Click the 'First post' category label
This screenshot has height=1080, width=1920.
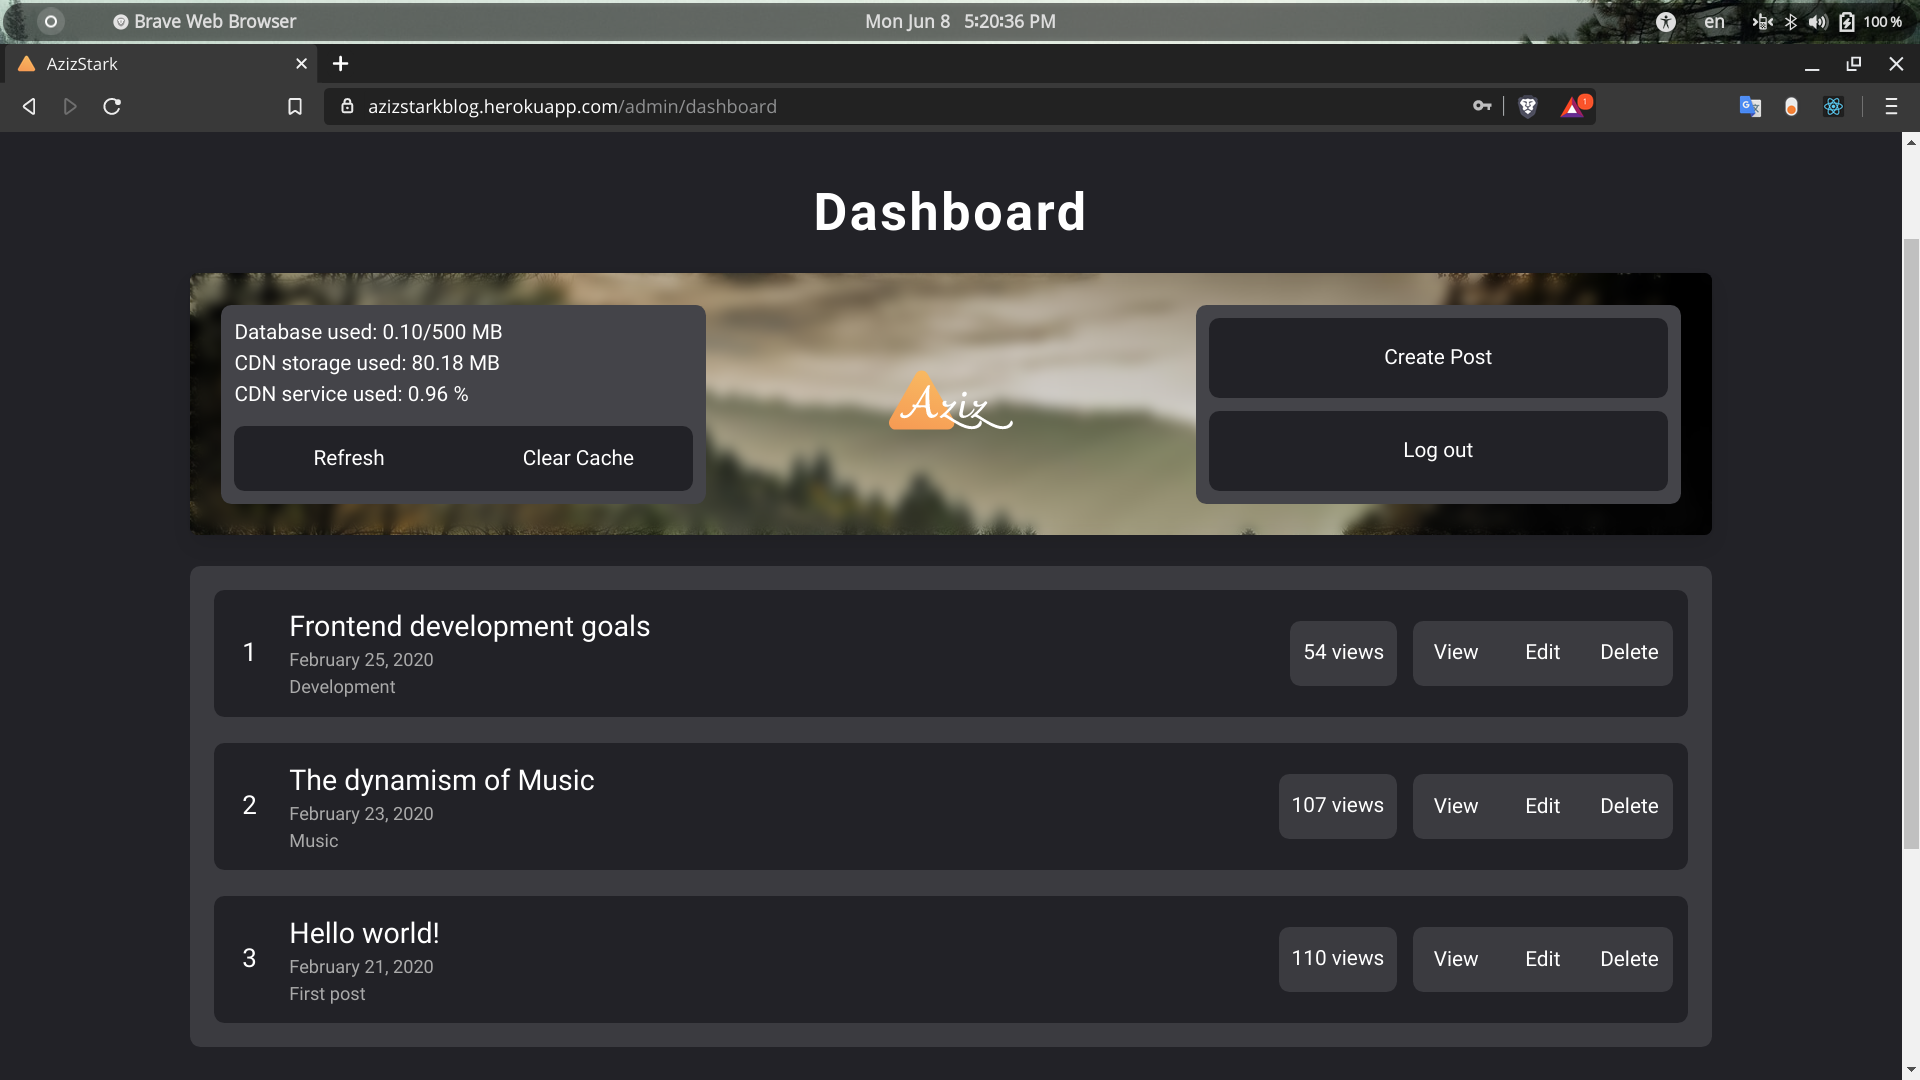(x=327, y=994)
